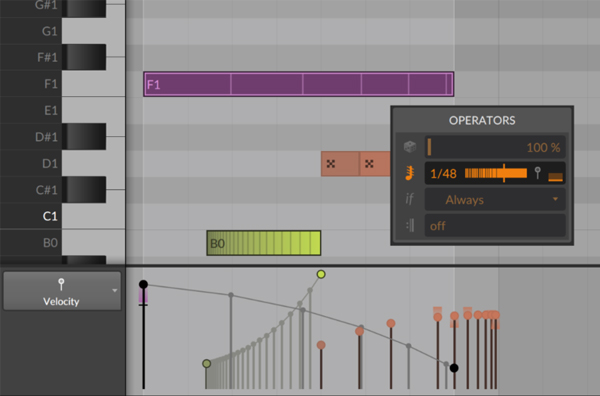Viewport: 600px width, 396px height.
Task: Click the Recurrence icon beside the 'off' field
Action: point(410,225)
